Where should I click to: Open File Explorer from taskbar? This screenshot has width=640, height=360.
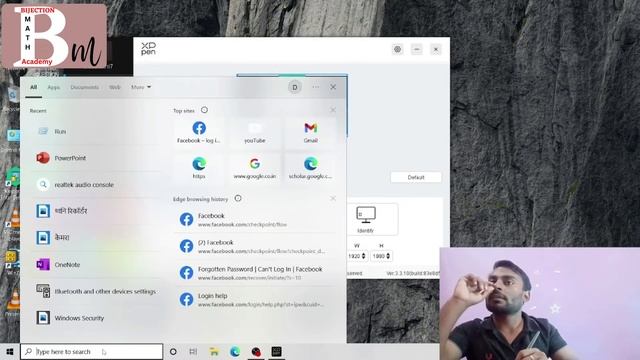pos(214,351)
